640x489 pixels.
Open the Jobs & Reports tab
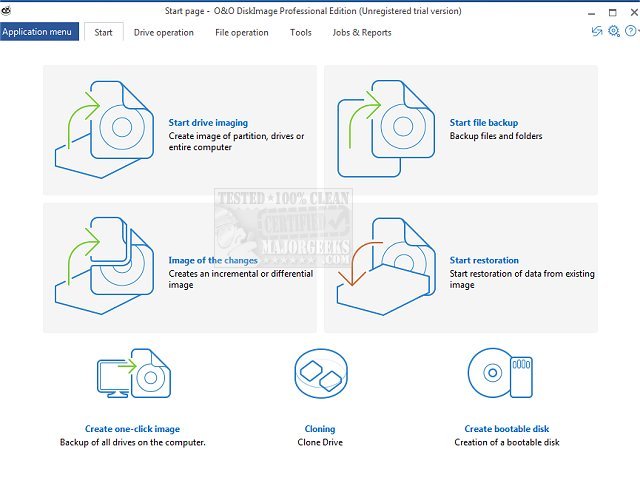tap(362, 33)
